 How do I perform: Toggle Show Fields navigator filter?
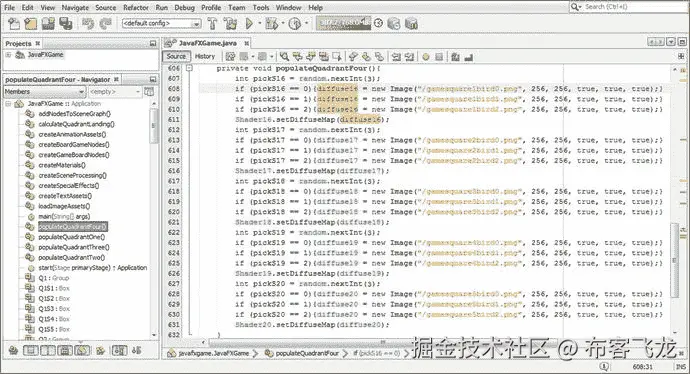click(30, 350)
